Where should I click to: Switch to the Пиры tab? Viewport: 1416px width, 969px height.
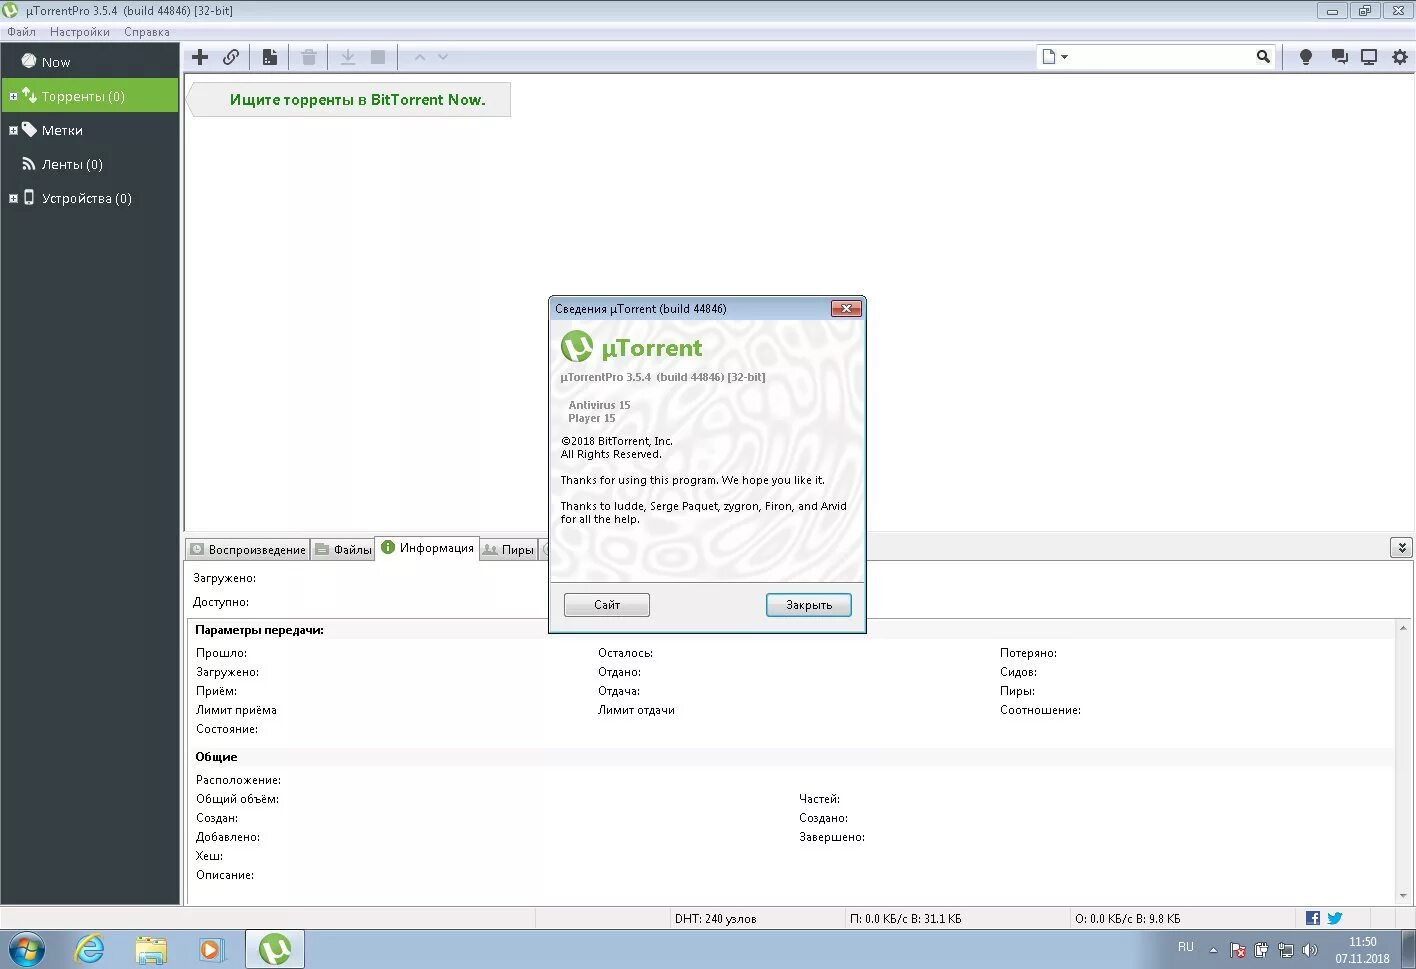pyautogui.click(x=509, y=549)
